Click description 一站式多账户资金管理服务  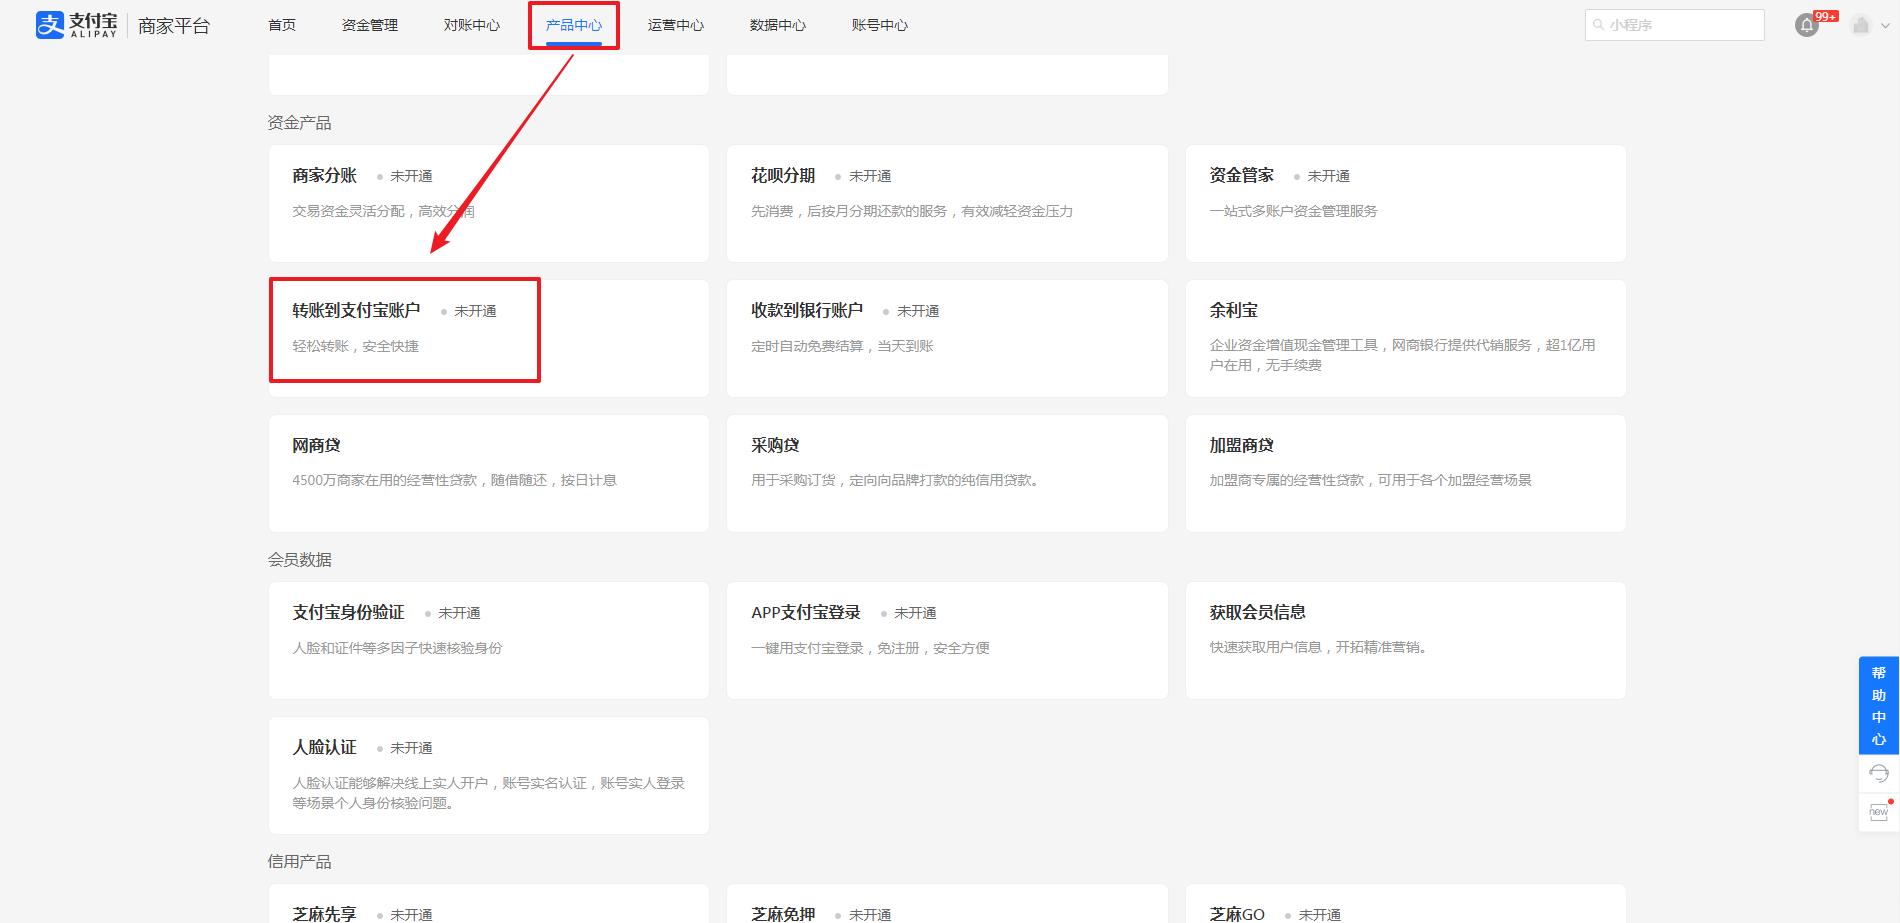(1293, 211)
